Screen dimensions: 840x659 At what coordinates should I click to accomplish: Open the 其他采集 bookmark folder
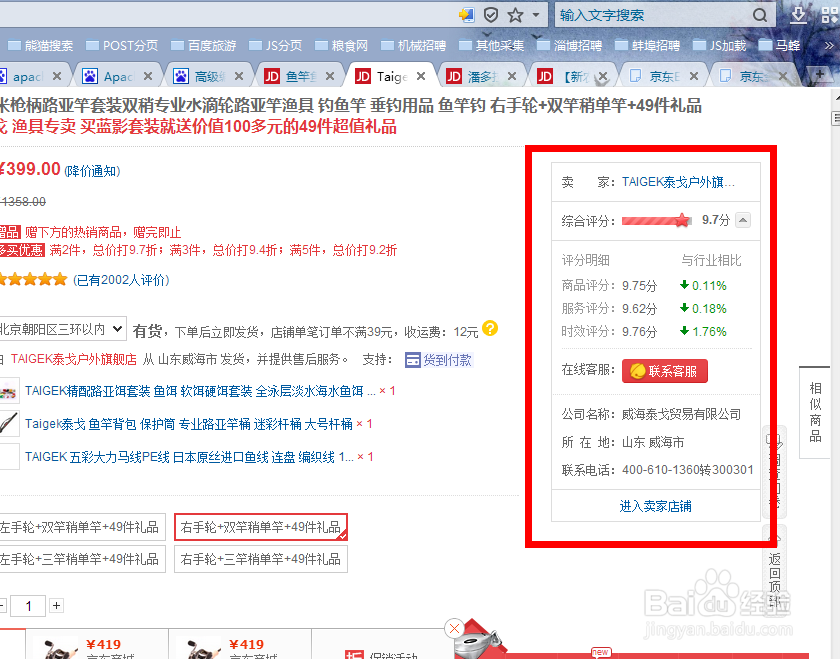[x=492, y=46]
